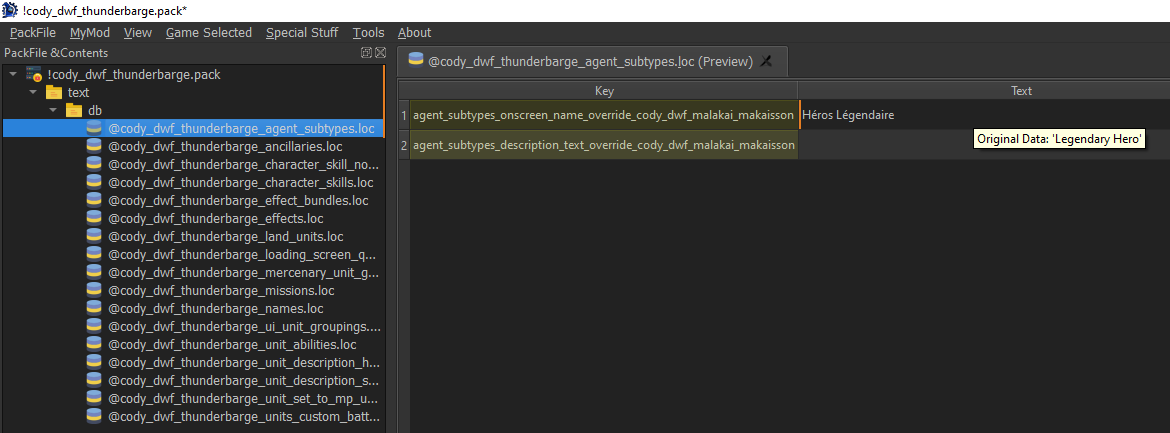This screenshot has width=1170, height=433.
Task: Open the Special Stuff menu
Action: point(302,33)
